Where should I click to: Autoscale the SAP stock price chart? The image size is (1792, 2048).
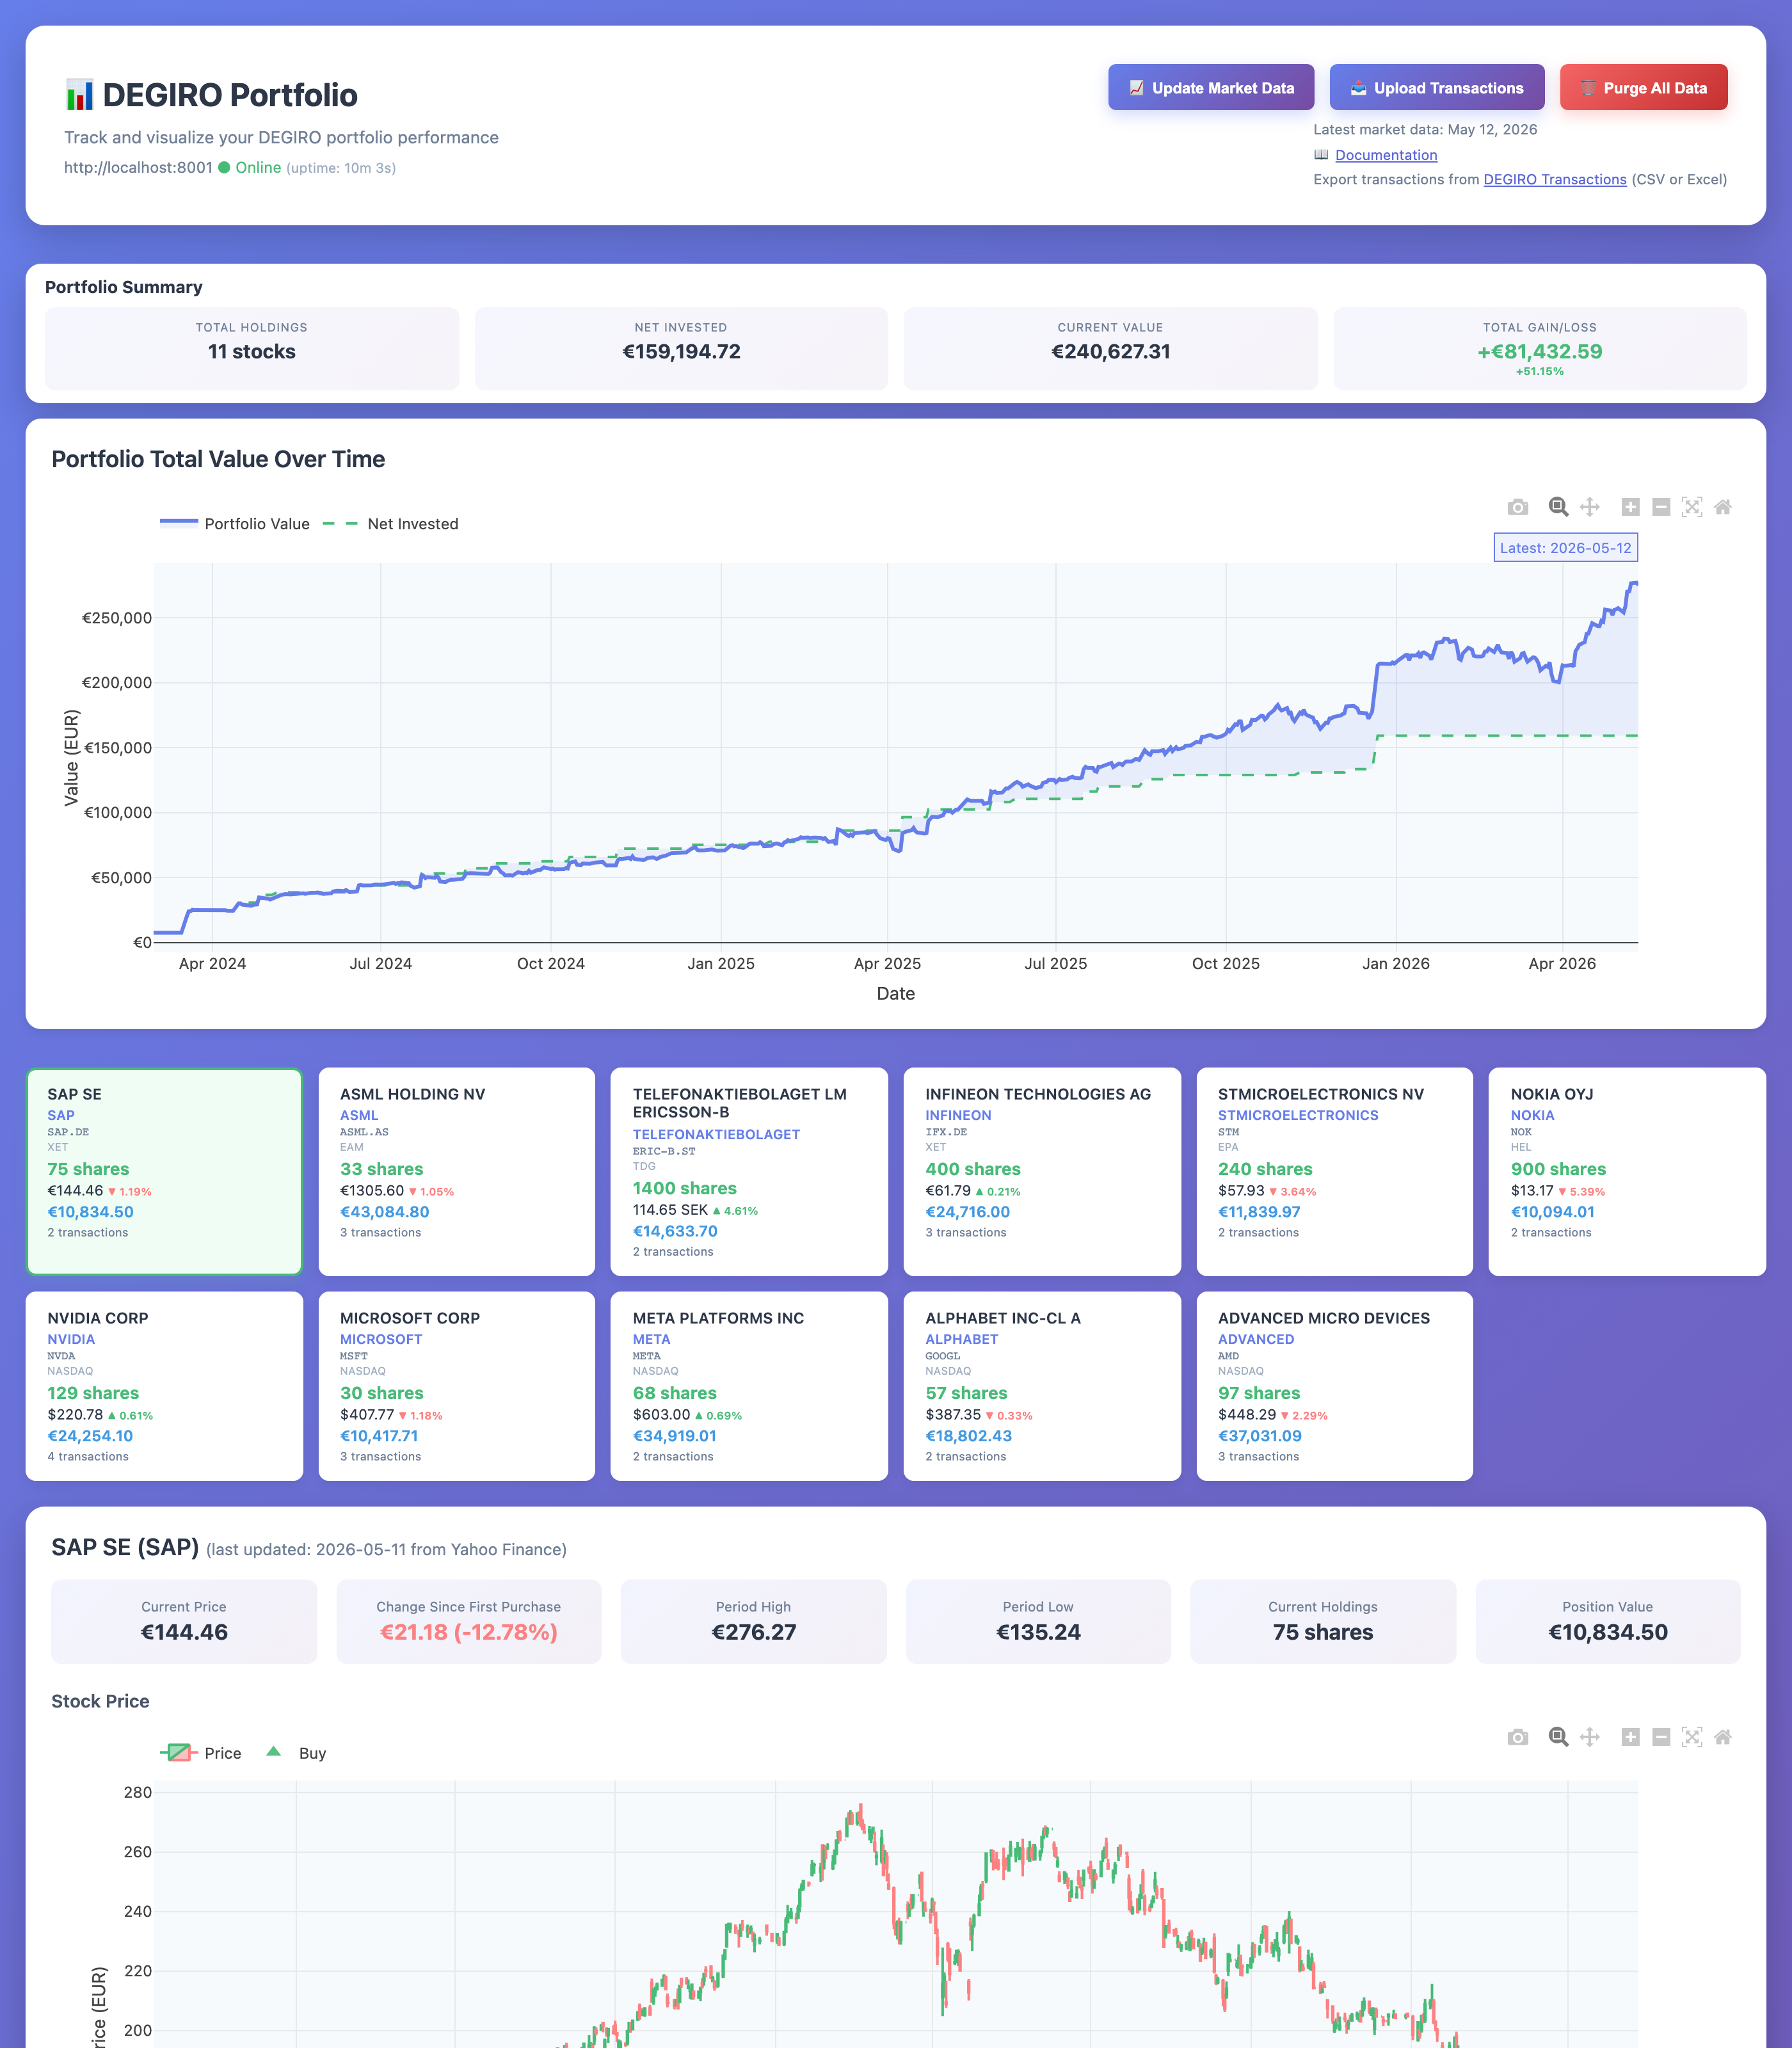point(1692,1737)
